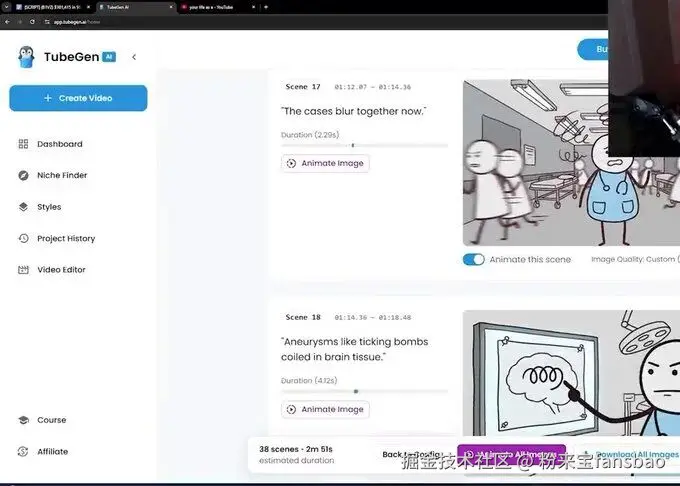680x486 pixels.
Task: Adjust Scene 17 duration slider
Action: (x=364, y=145)
